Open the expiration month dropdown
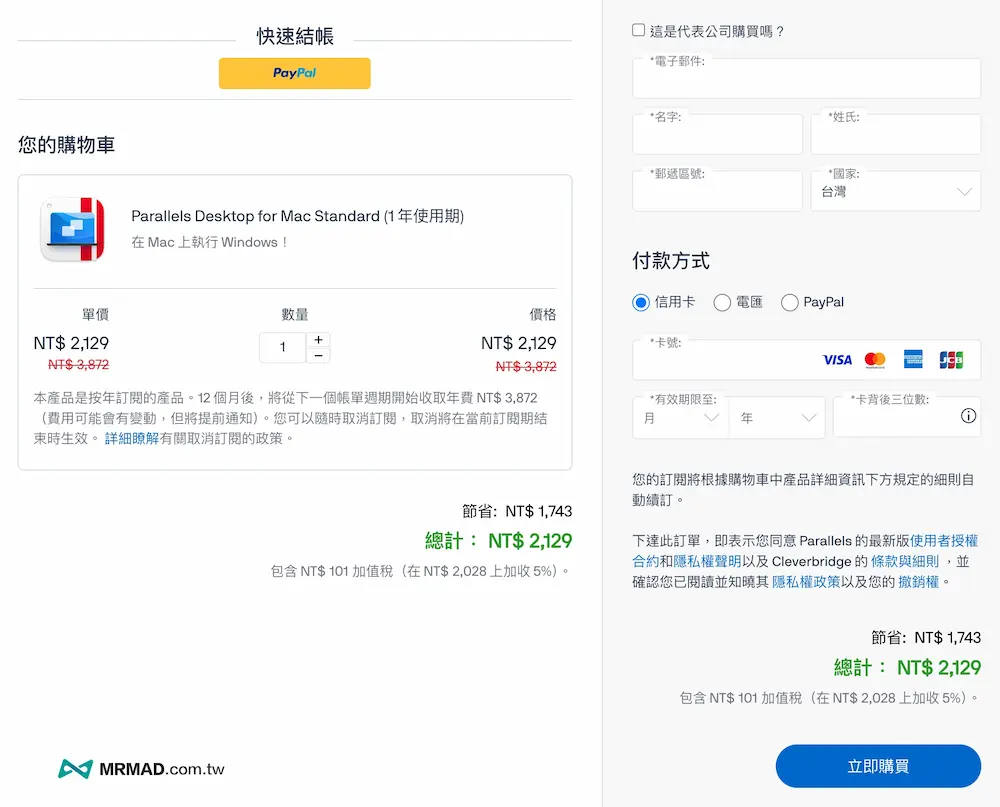 pos(680,417)
